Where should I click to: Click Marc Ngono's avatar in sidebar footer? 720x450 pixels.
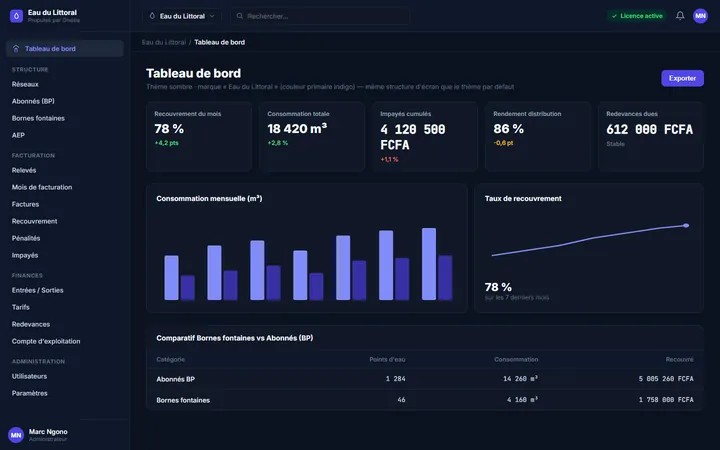click(16, 434)
